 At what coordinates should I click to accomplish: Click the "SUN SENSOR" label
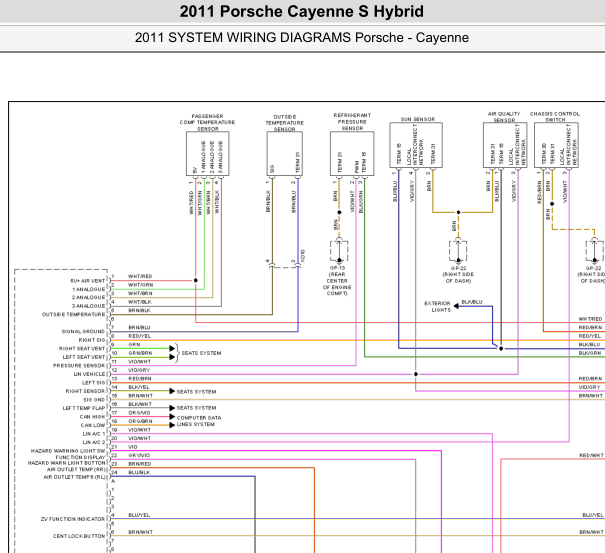(x=417, y=119)
